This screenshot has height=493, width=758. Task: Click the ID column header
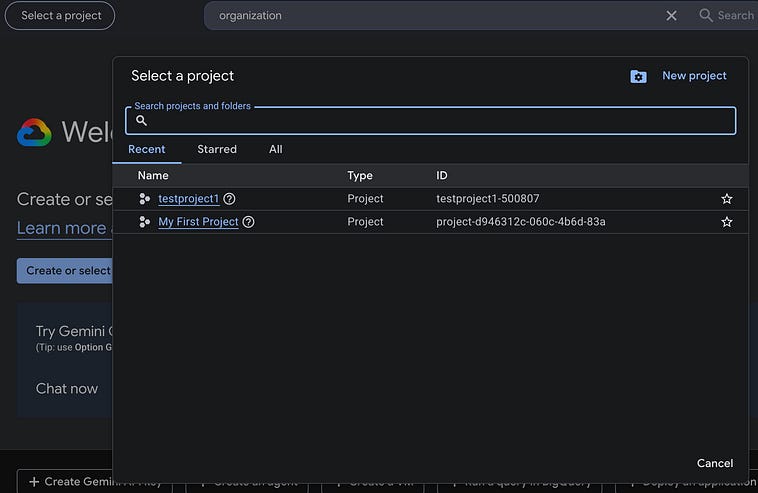point(442,175)
